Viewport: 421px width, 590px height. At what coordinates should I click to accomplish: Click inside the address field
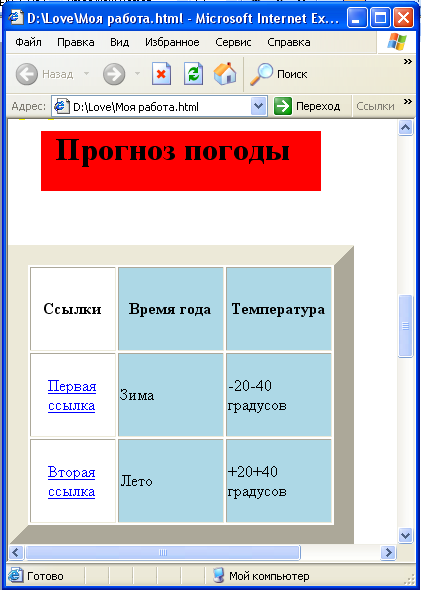tap(160, 107)
